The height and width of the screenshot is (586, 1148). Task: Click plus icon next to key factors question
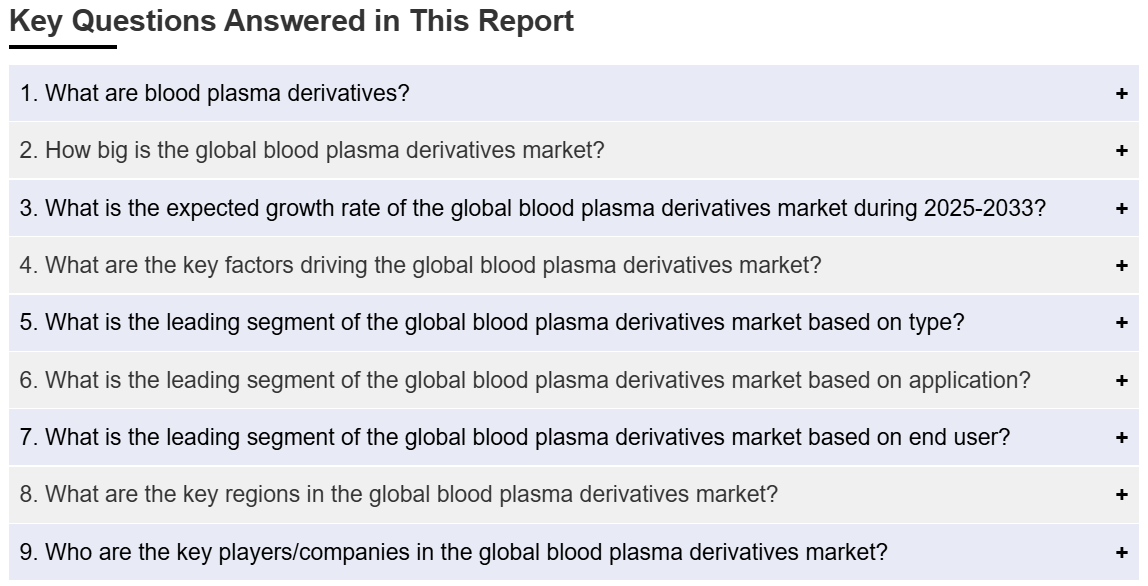coord(1121,265)
